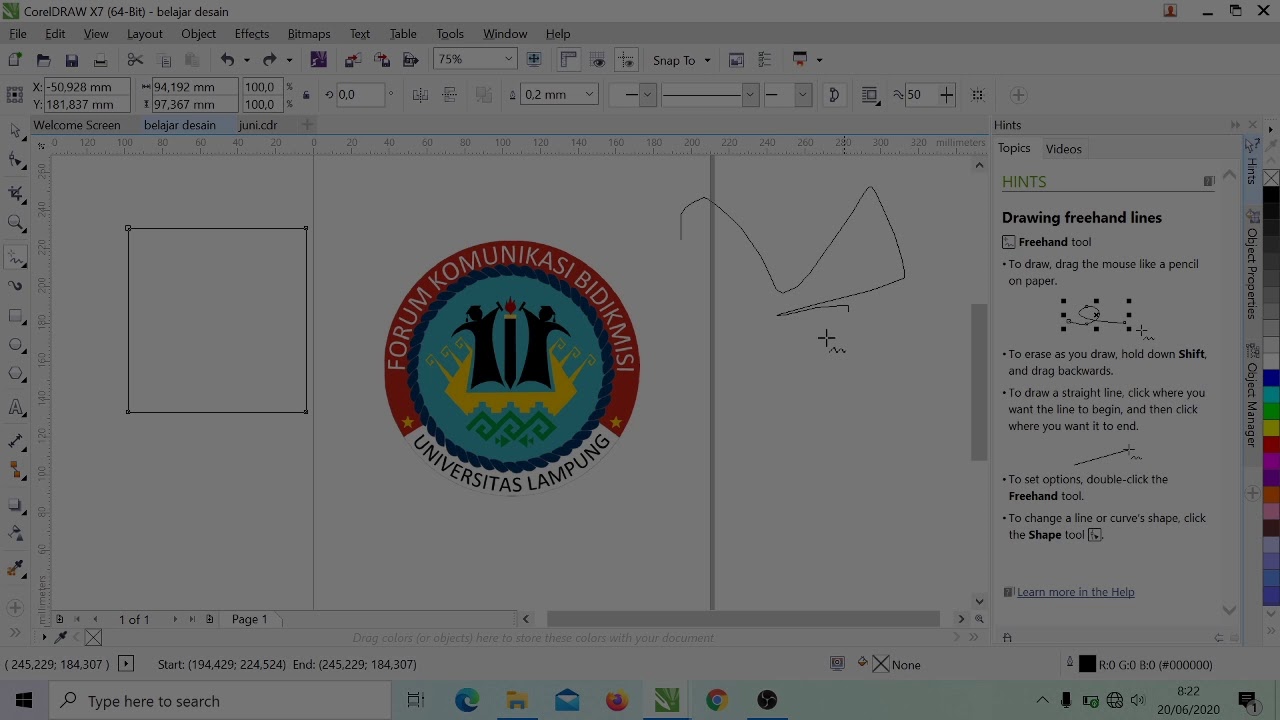Select the Connector tool
1280x720 pixels.
pyautogui.click(x=15, y=470)
